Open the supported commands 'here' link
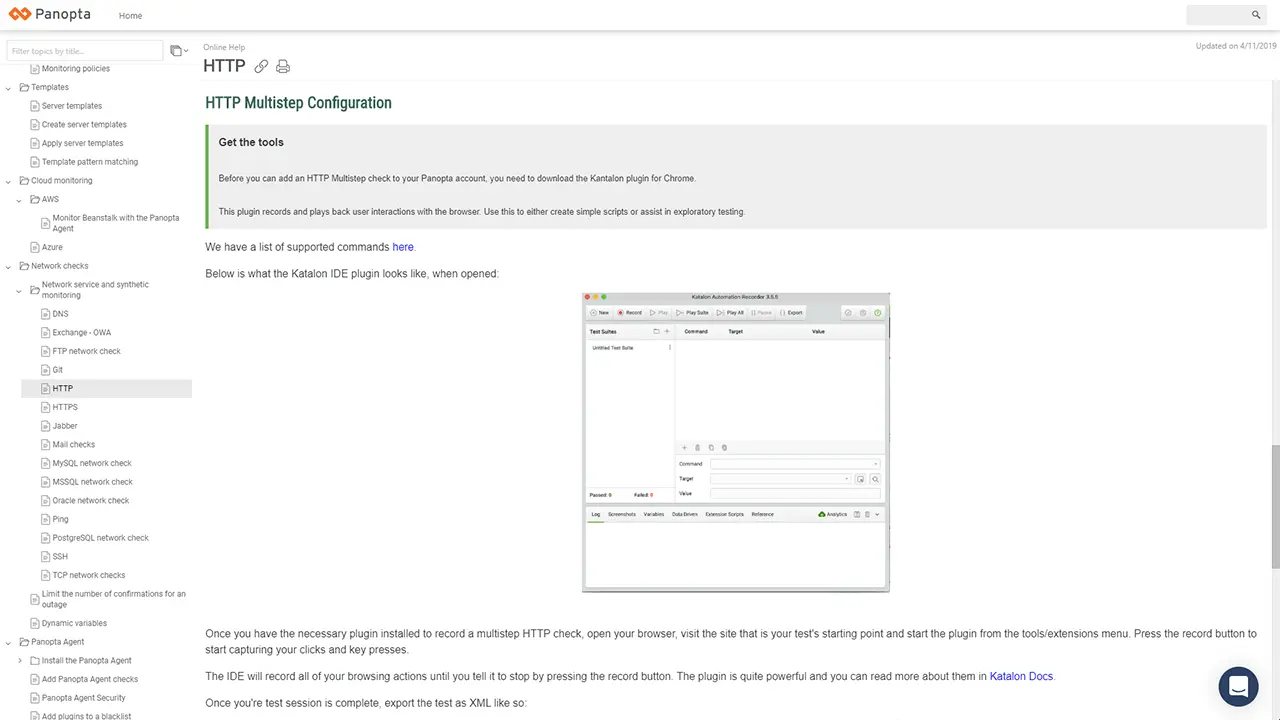Screen dimensions: 1280x720 [x=402, y=247]
